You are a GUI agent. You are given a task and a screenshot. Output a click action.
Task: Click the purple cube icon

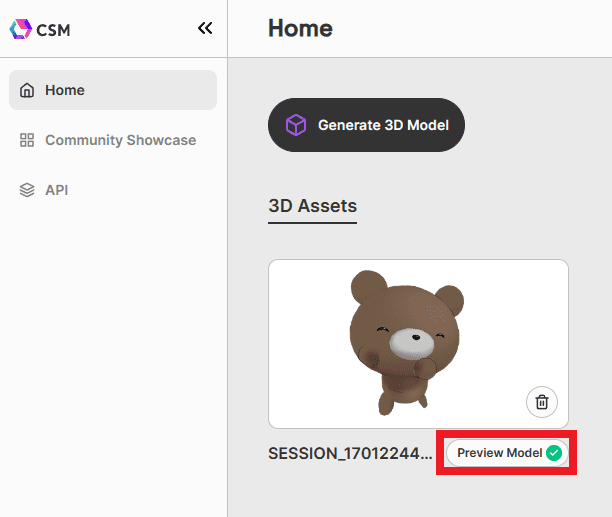[x=295, y=125]
